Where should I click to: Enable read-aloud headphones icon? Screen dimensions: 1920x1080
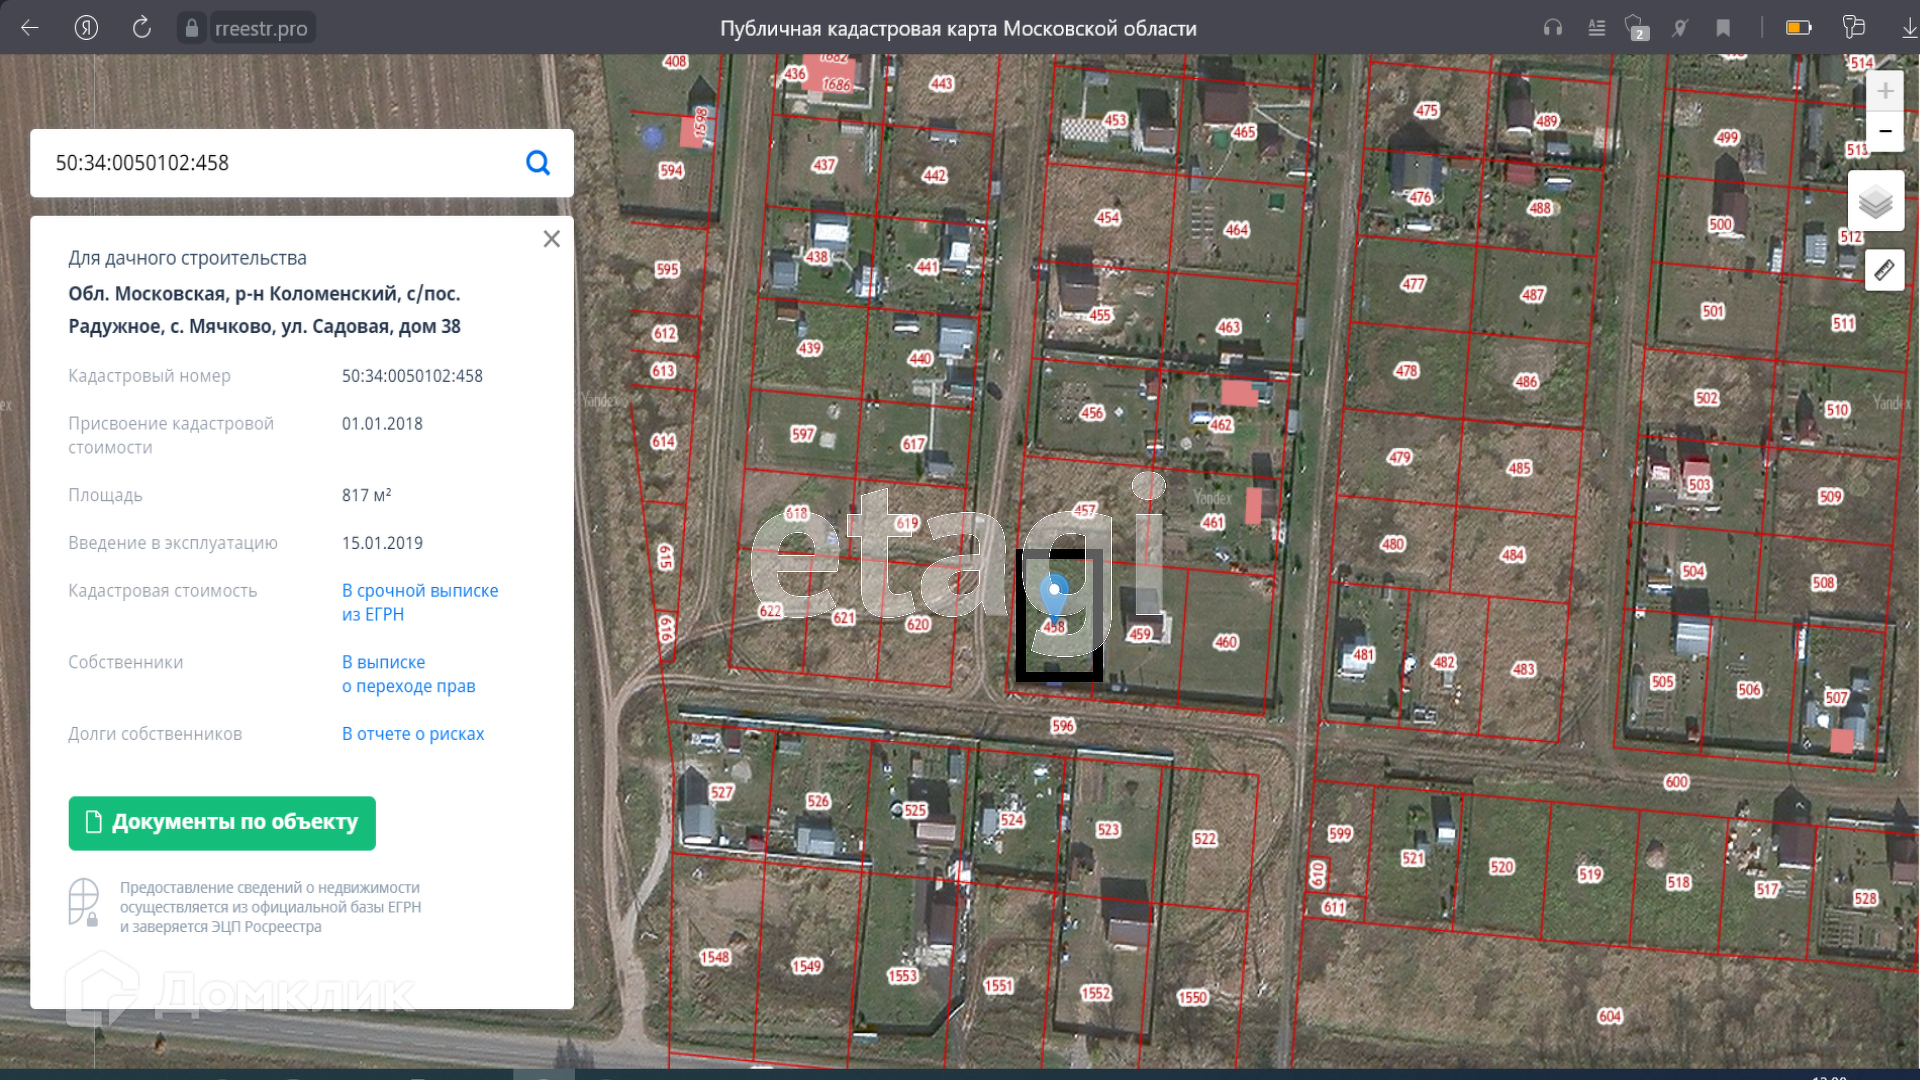[1552, 28]
